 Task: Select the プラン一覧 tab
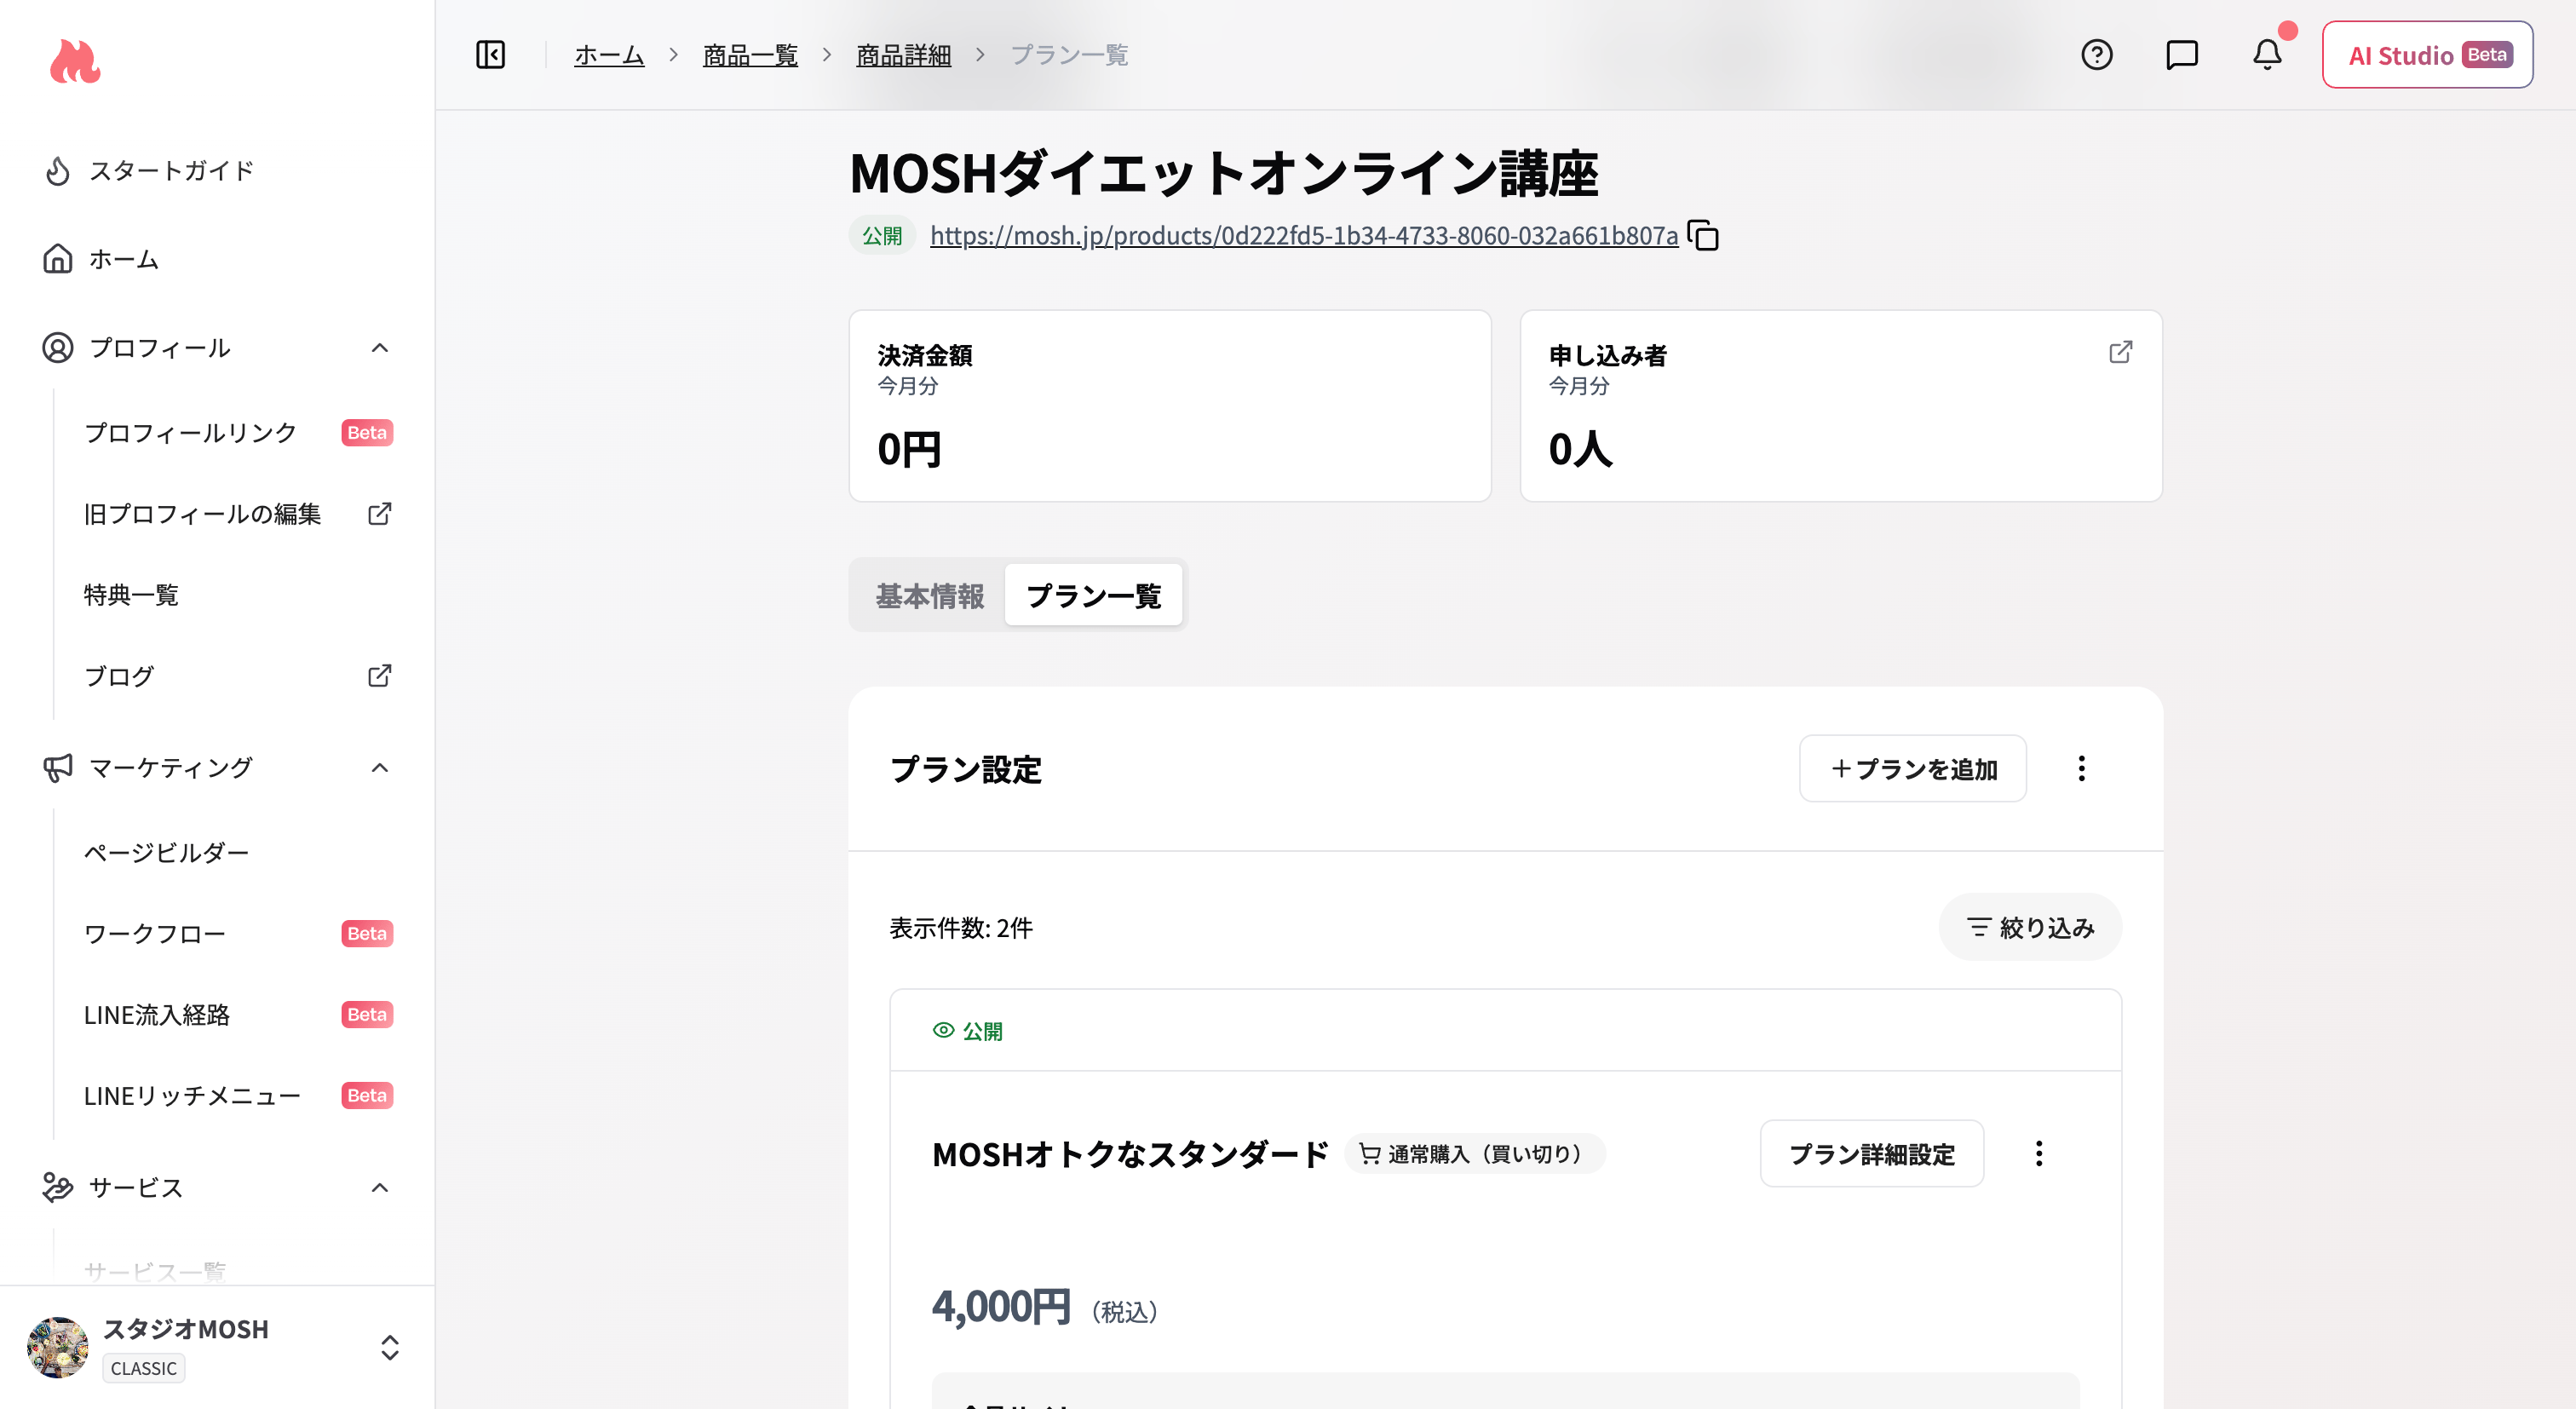click(x=1093, y=595)
